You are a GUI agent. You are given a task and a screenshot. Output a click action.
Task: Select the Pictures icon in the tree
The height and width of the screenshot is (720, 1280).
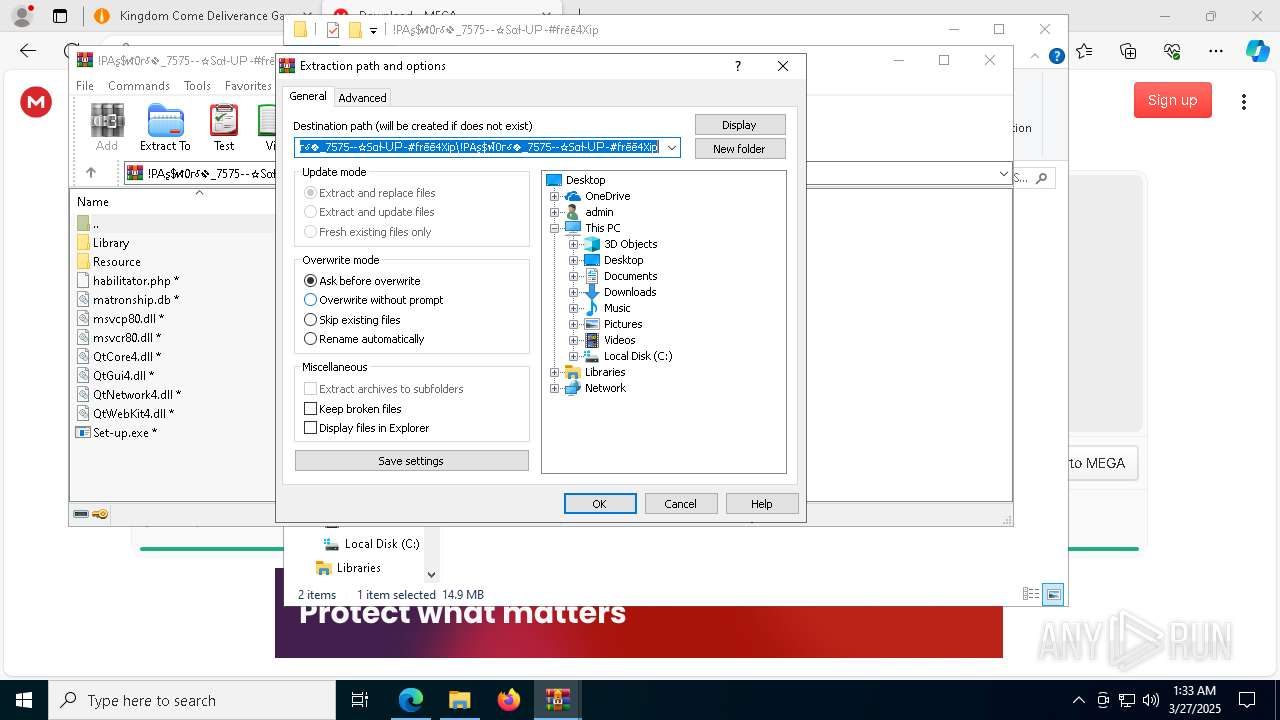click(x=592, y=324)
